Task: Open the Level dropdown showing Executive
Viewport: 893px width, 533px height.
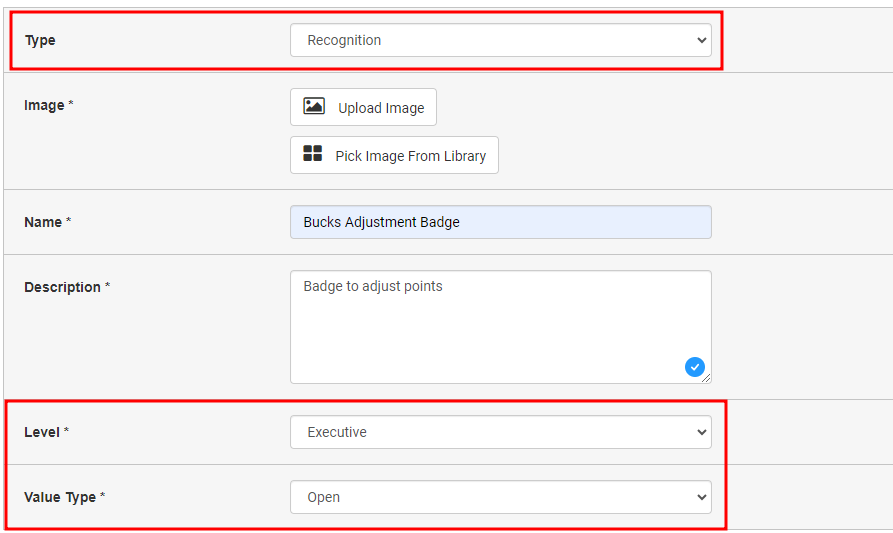Action: click(x=501, y=432)
